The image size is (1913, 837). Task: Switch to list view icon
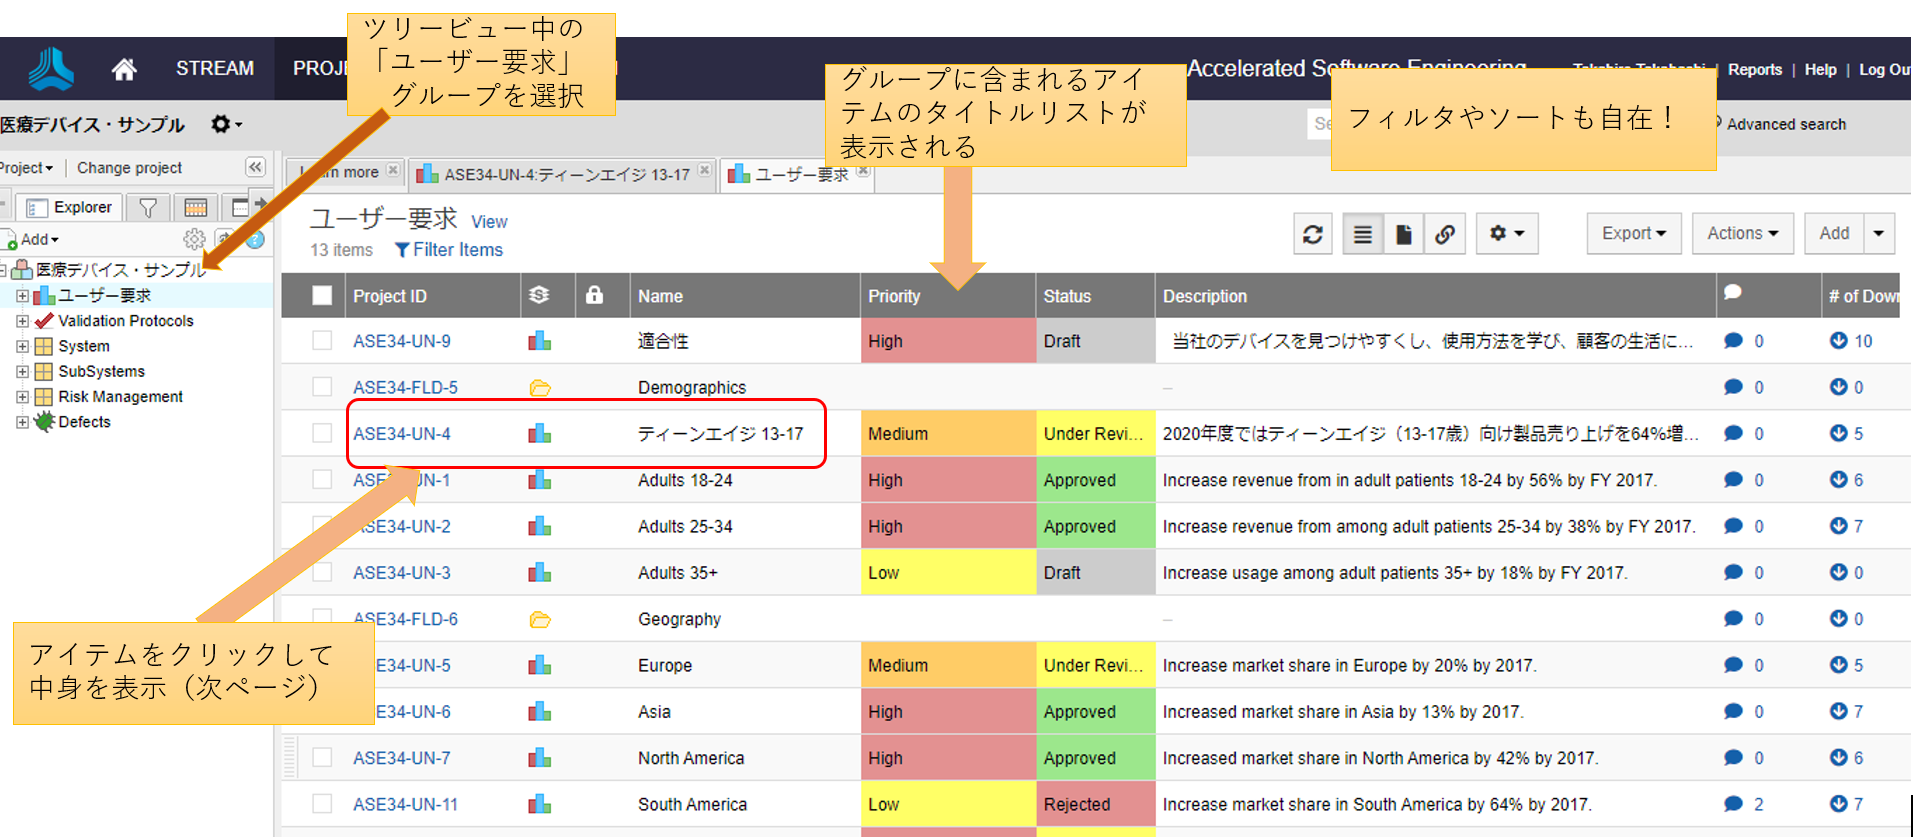coord(1362,234)
